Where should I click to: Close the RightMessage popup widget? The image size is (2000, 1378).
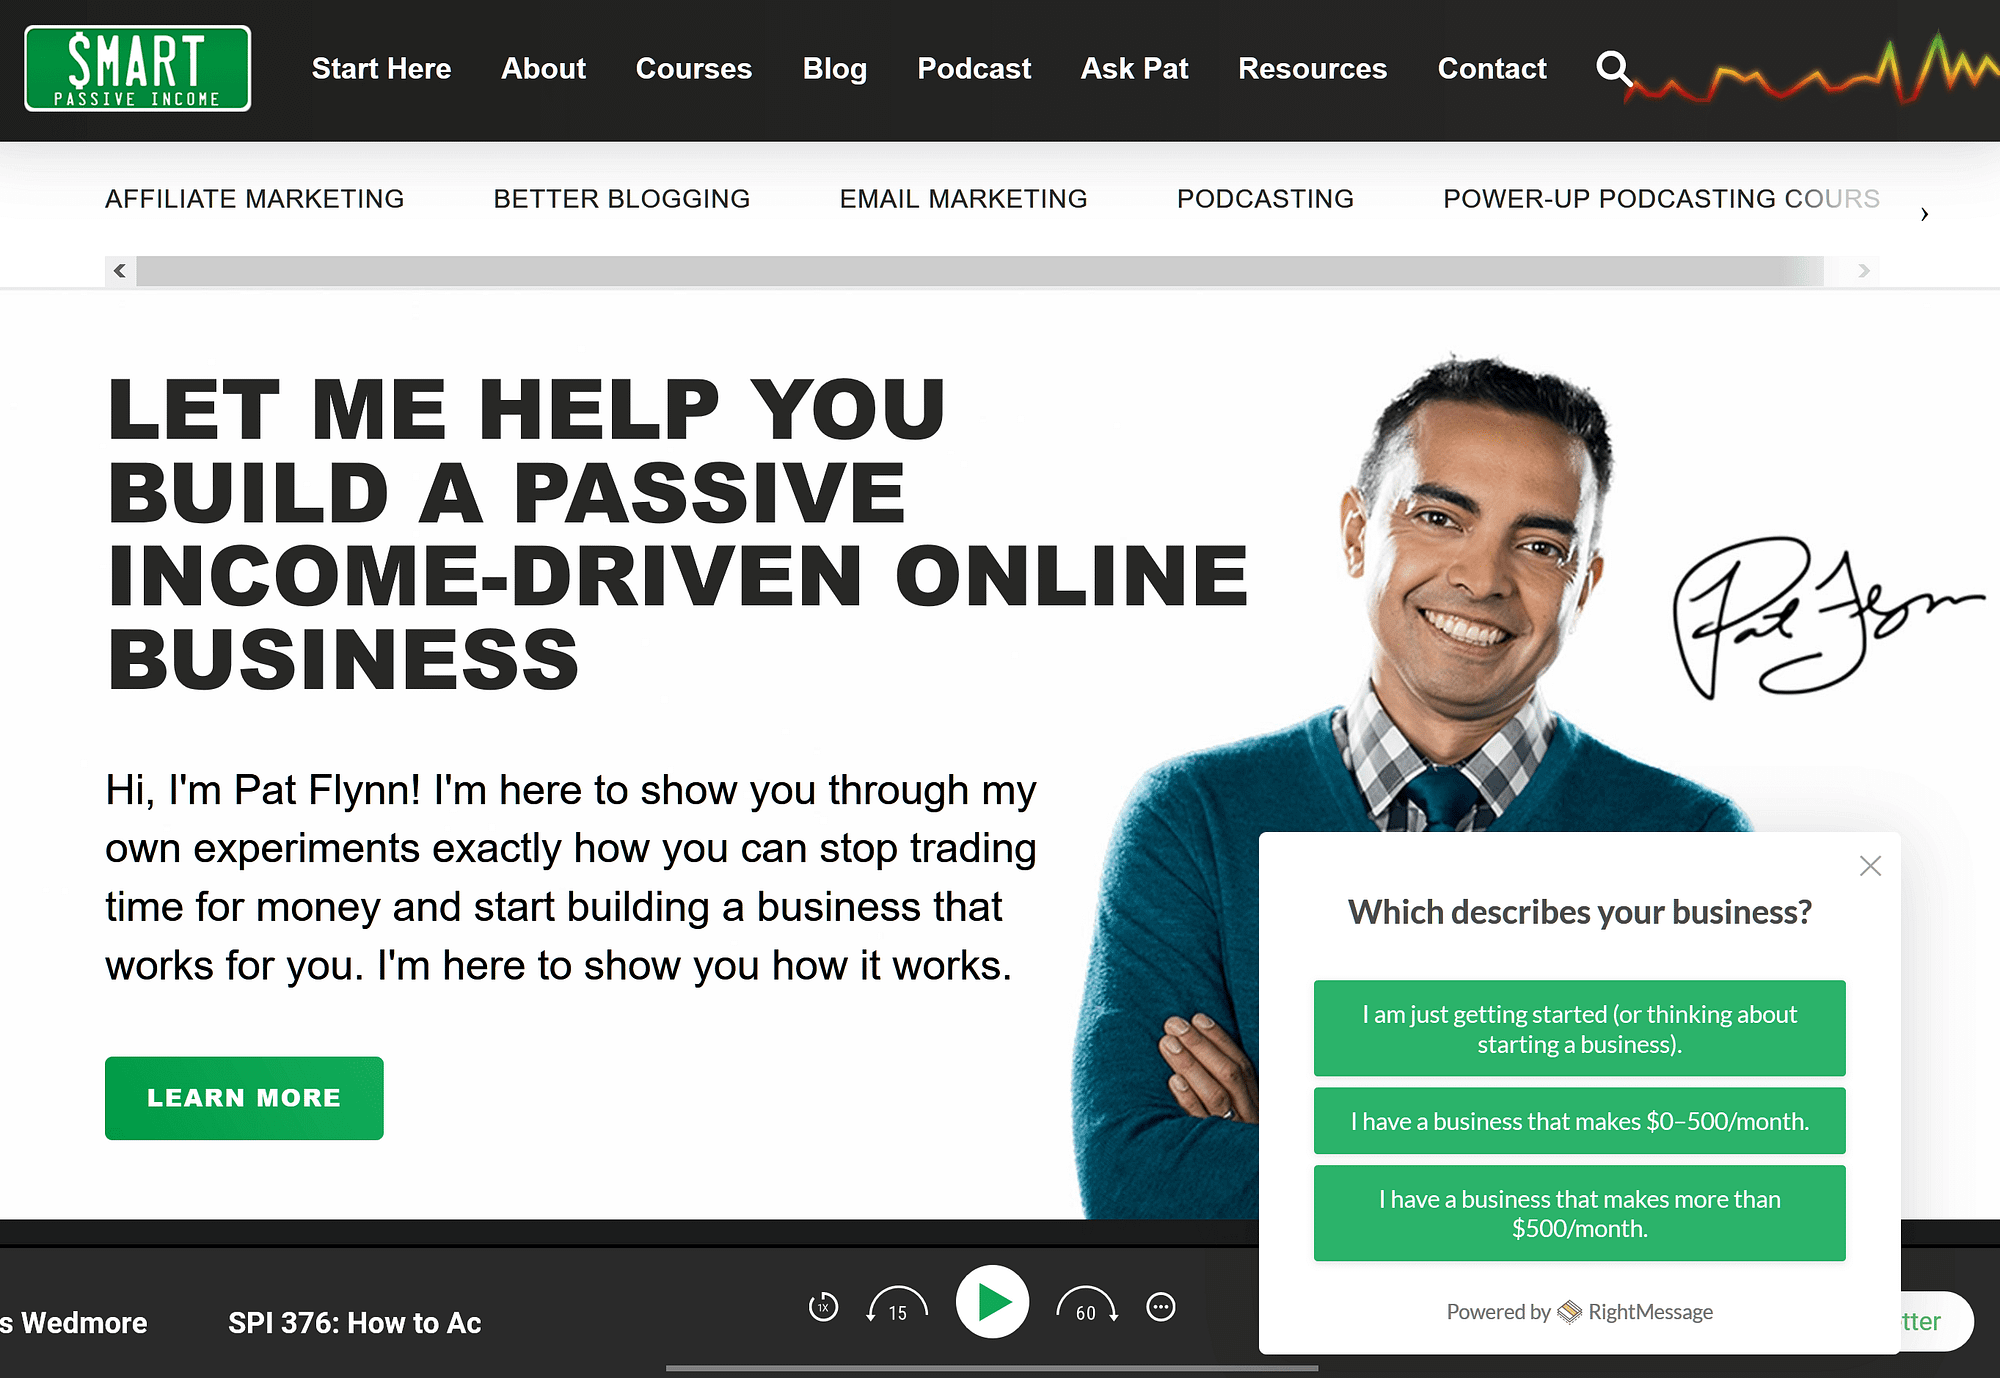1871,866
